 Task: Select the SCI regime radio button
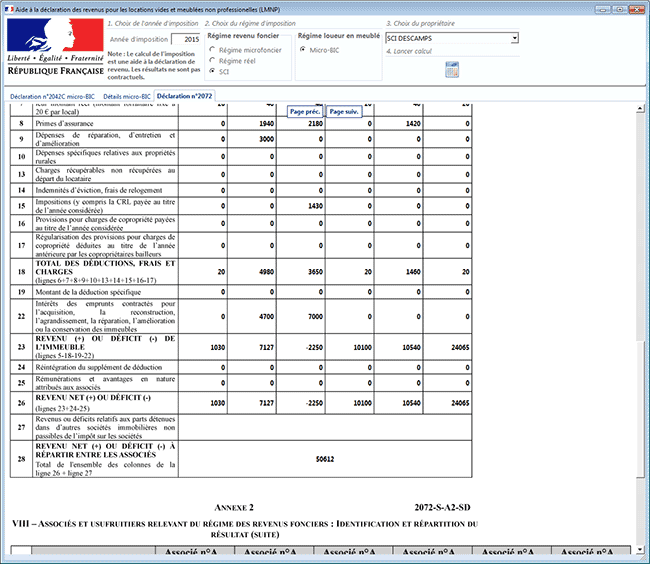212,72
